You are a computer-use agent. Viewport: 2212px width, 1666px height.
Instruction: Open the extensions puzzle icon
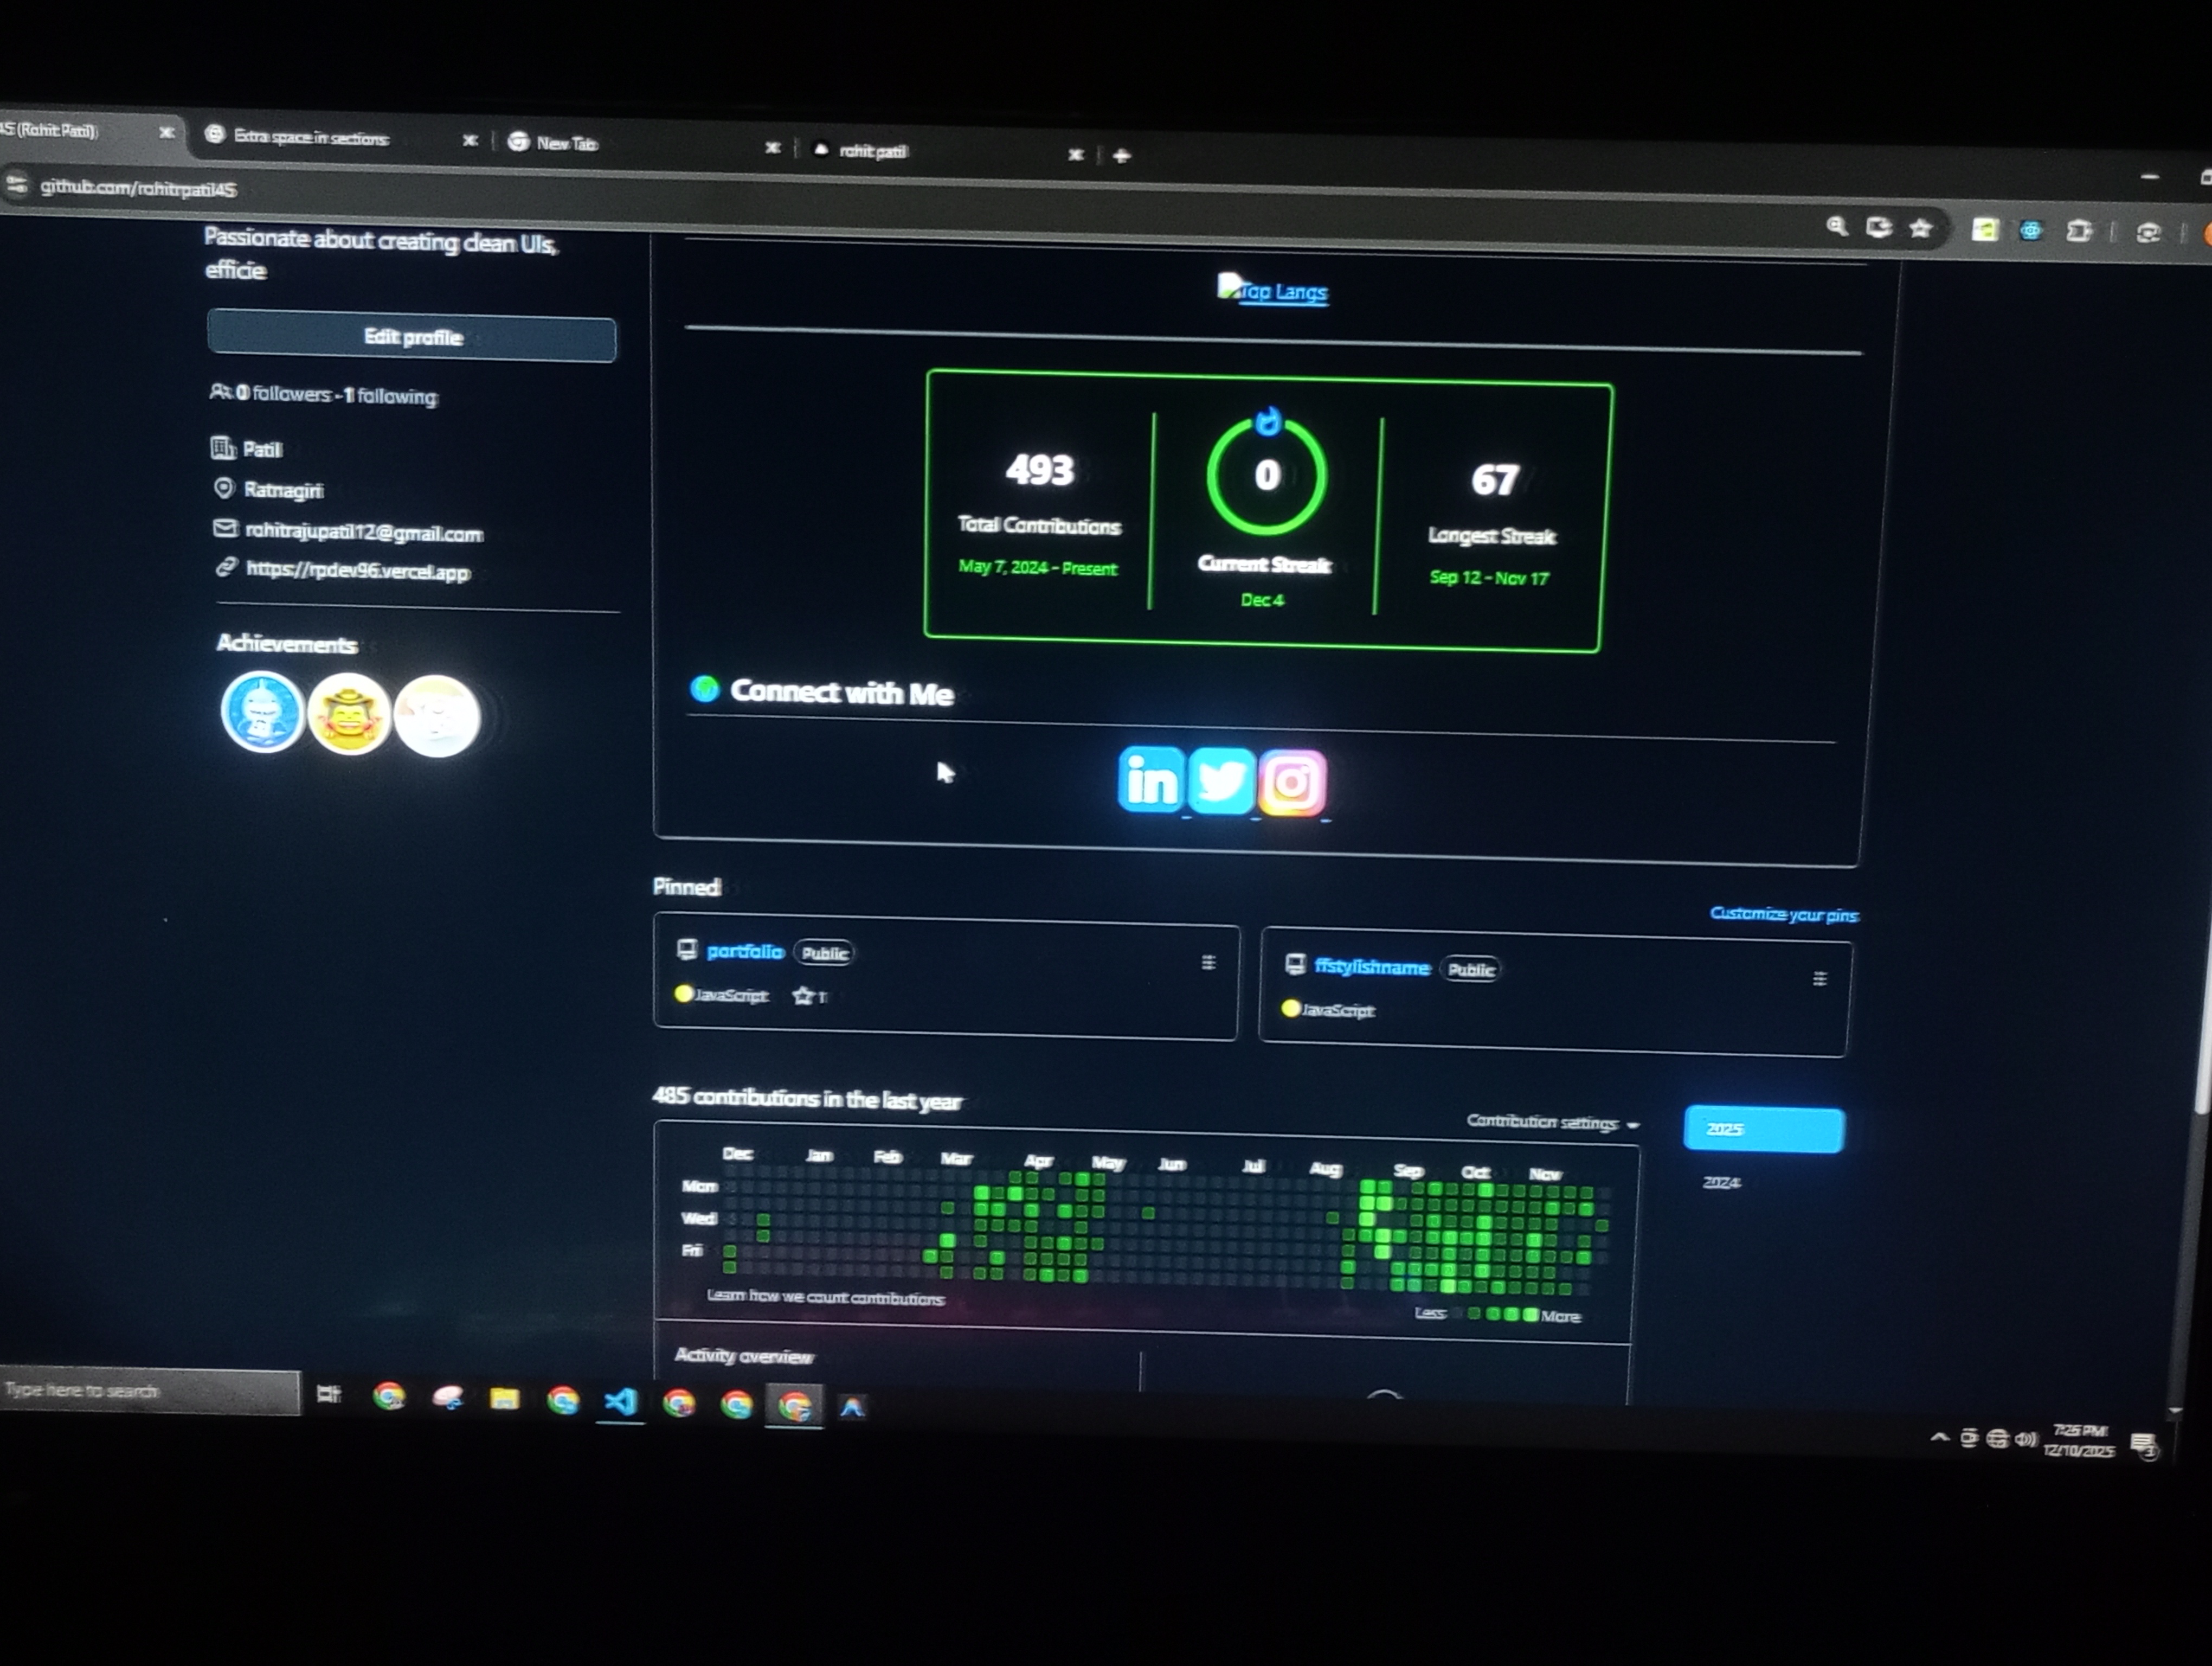point(2078,232)
